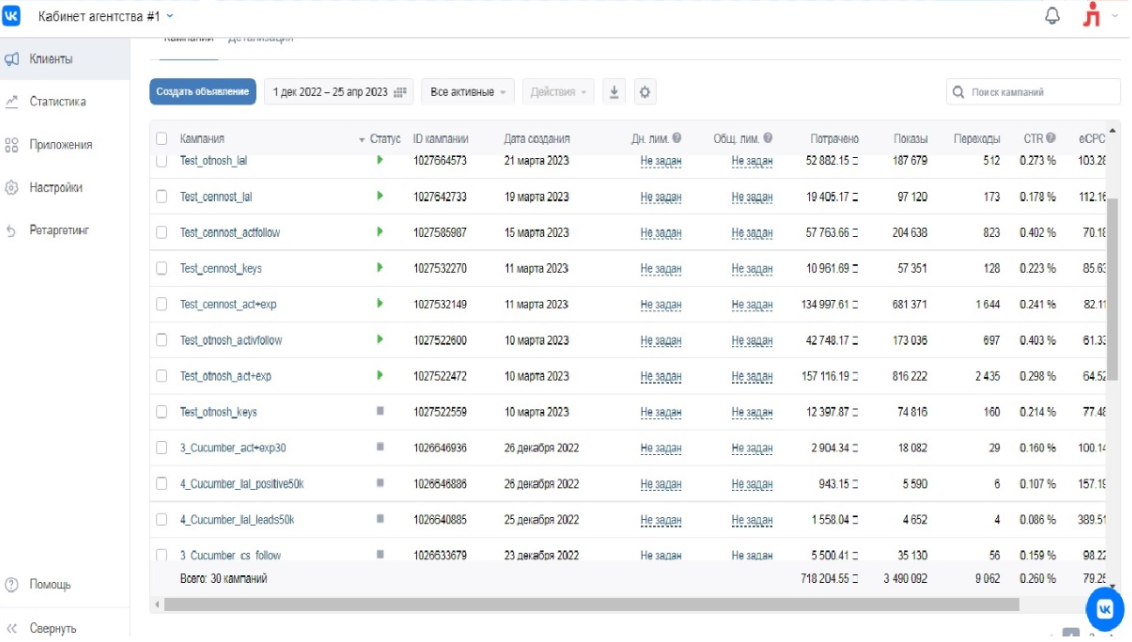Toggle stopped status of Test_otnosh_keys
The image size is (1132, 642).
[380, 411]
